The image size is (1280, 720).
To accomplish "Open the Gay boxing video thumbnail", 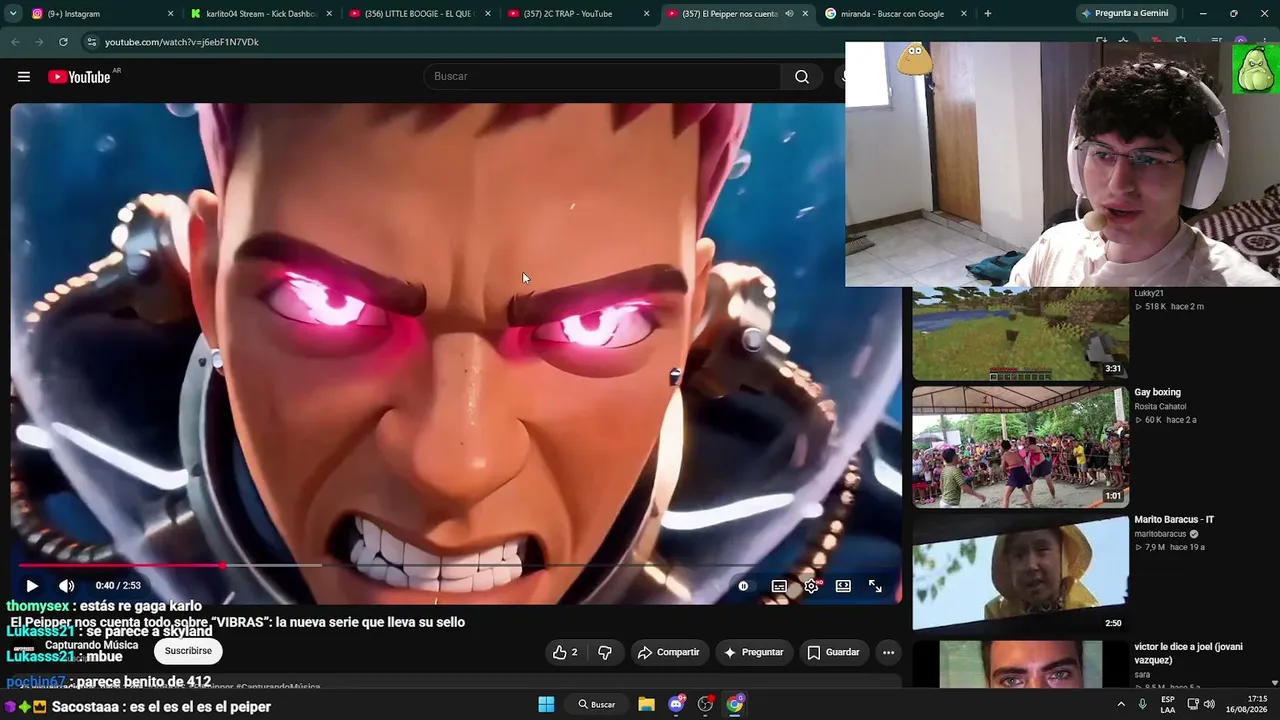I will pos(1020,447).
